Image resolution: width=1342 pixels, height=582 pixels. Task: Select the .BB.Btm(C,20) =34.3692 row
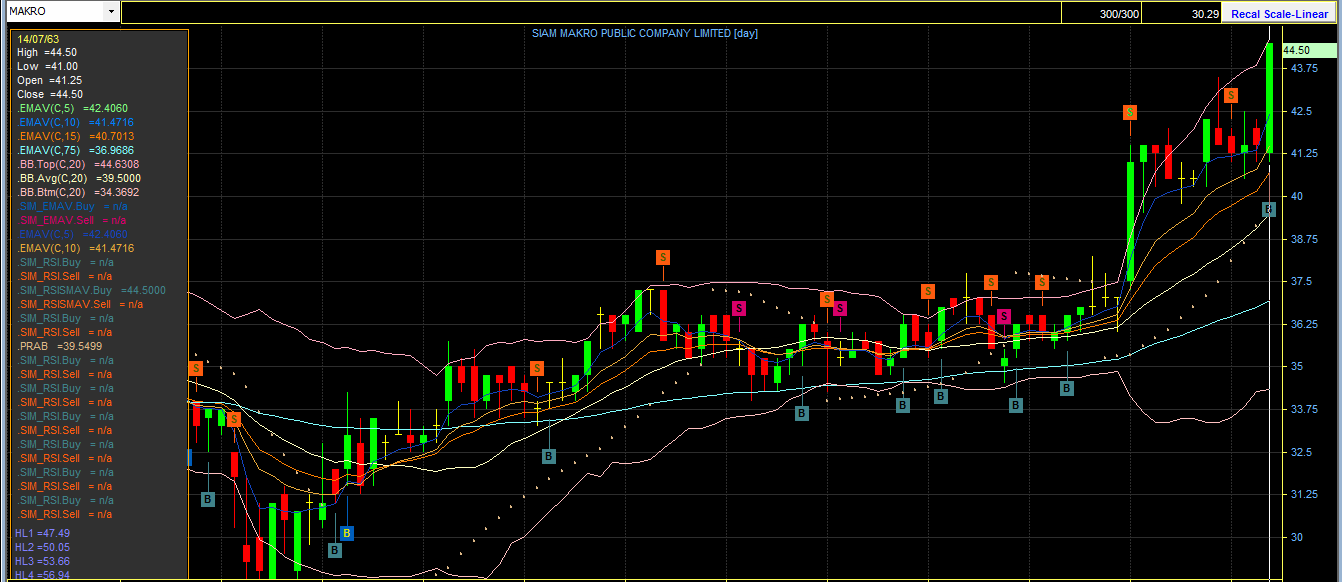[x=78, y=192]
